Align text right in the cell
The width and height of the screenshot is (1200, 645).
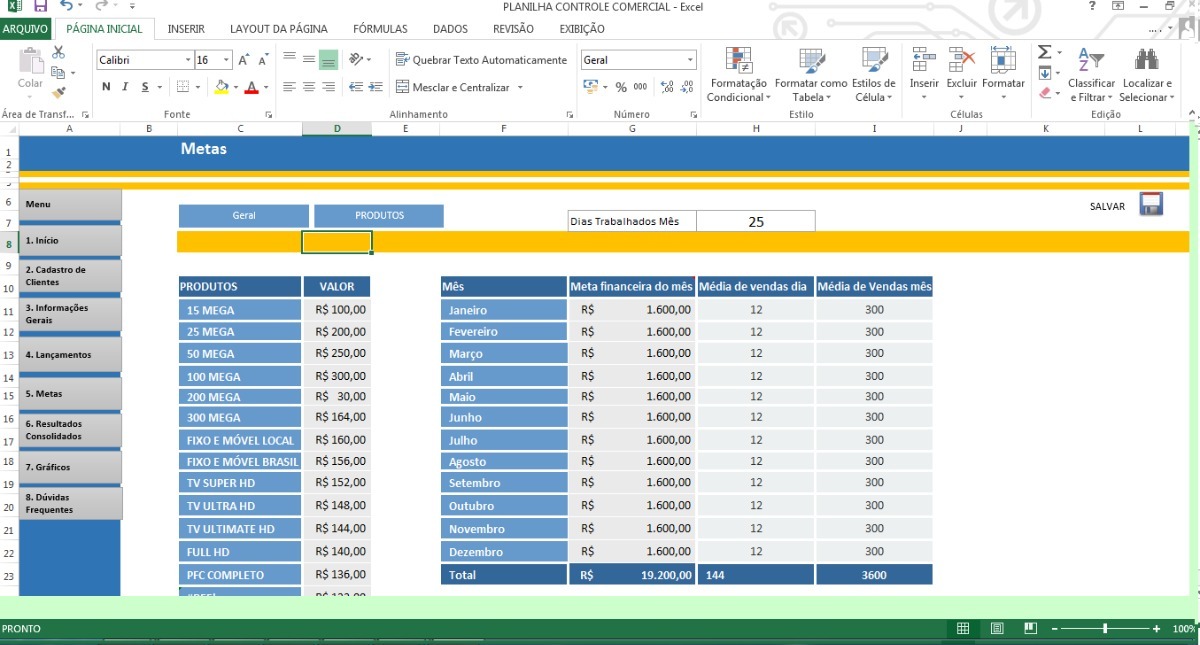[328, 87]
